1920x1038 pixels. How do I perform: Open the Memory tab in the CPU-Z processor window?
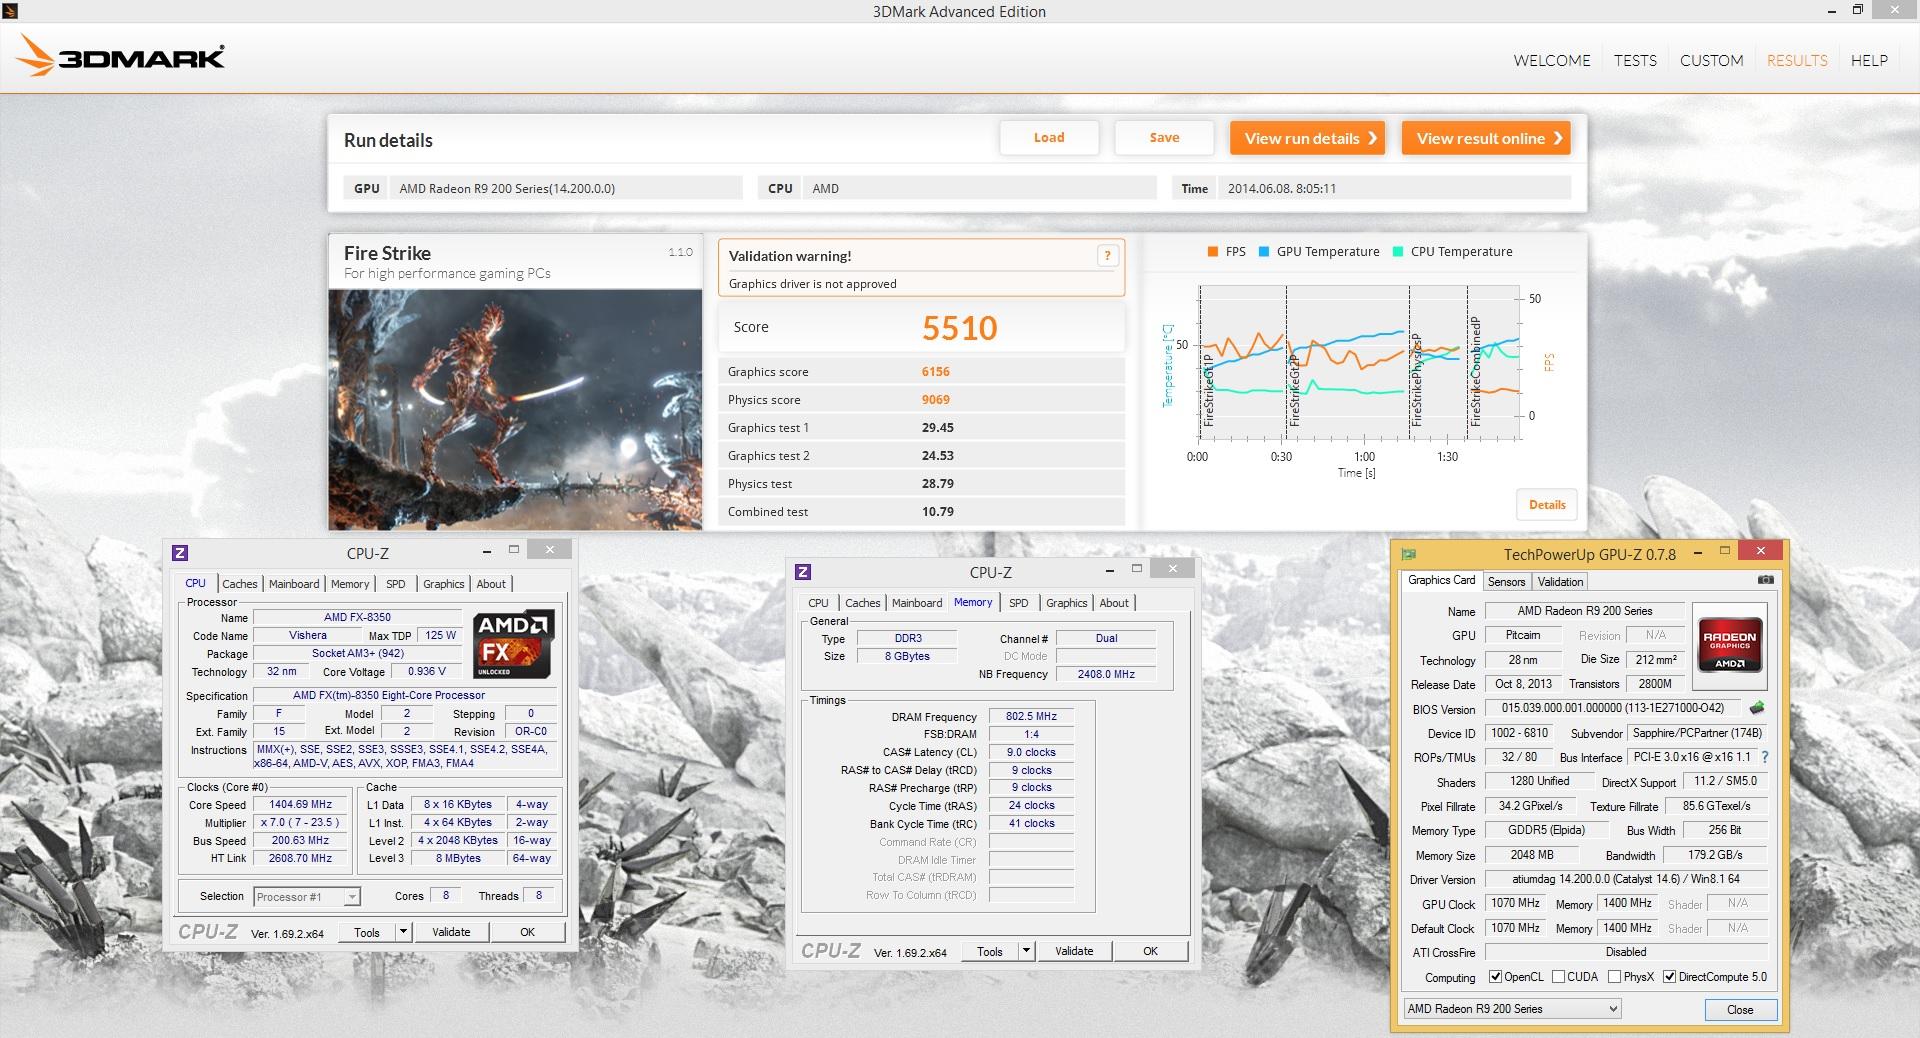(x=350, y=584)
